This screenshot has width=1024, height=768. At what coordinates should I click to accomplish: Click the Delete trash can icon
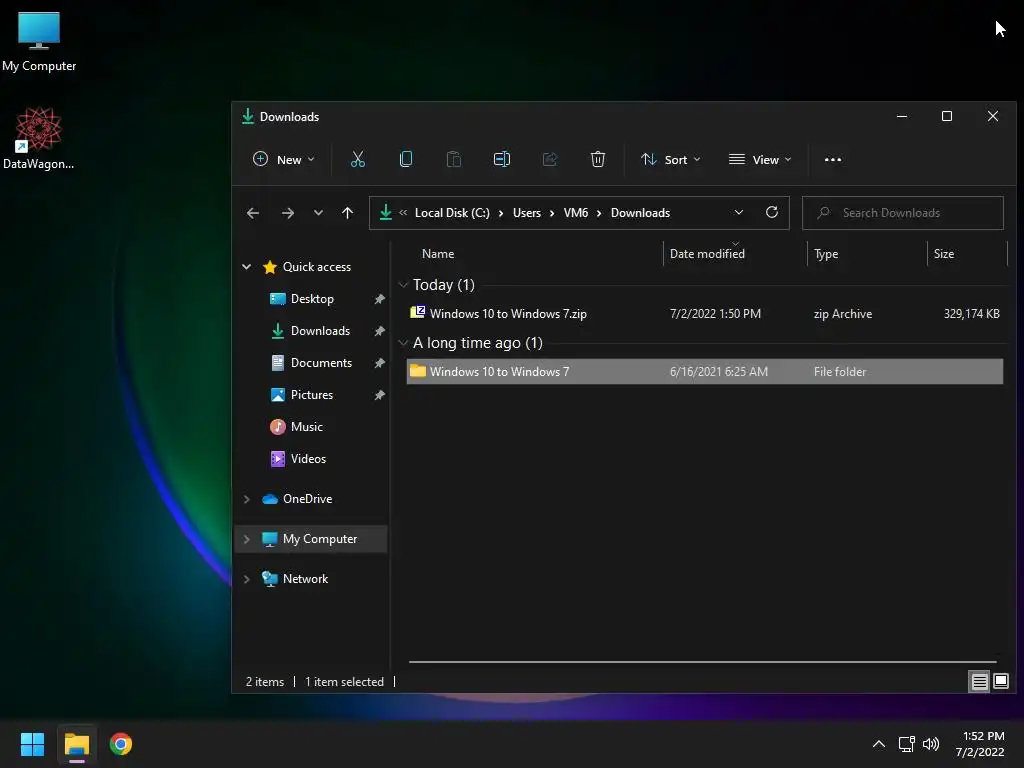598,159
